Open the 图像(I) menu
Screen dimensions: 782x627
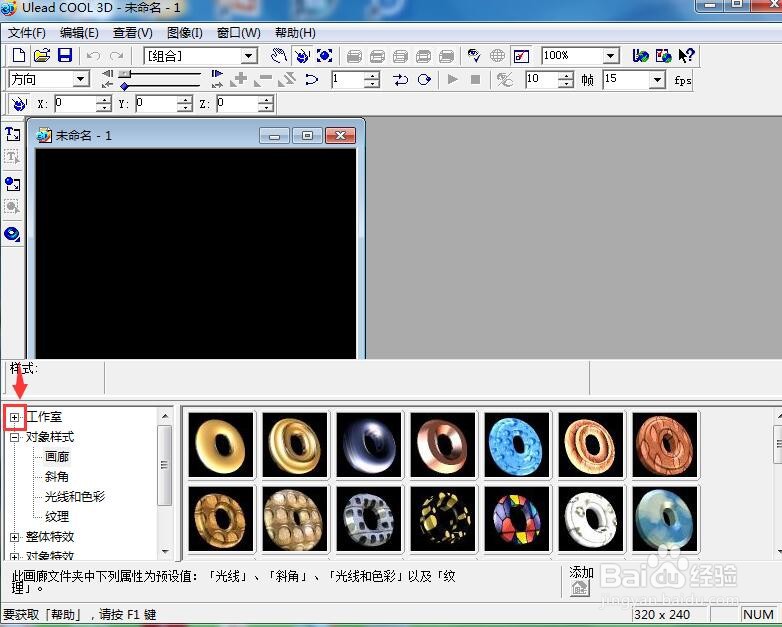click(x=185, y=33)
